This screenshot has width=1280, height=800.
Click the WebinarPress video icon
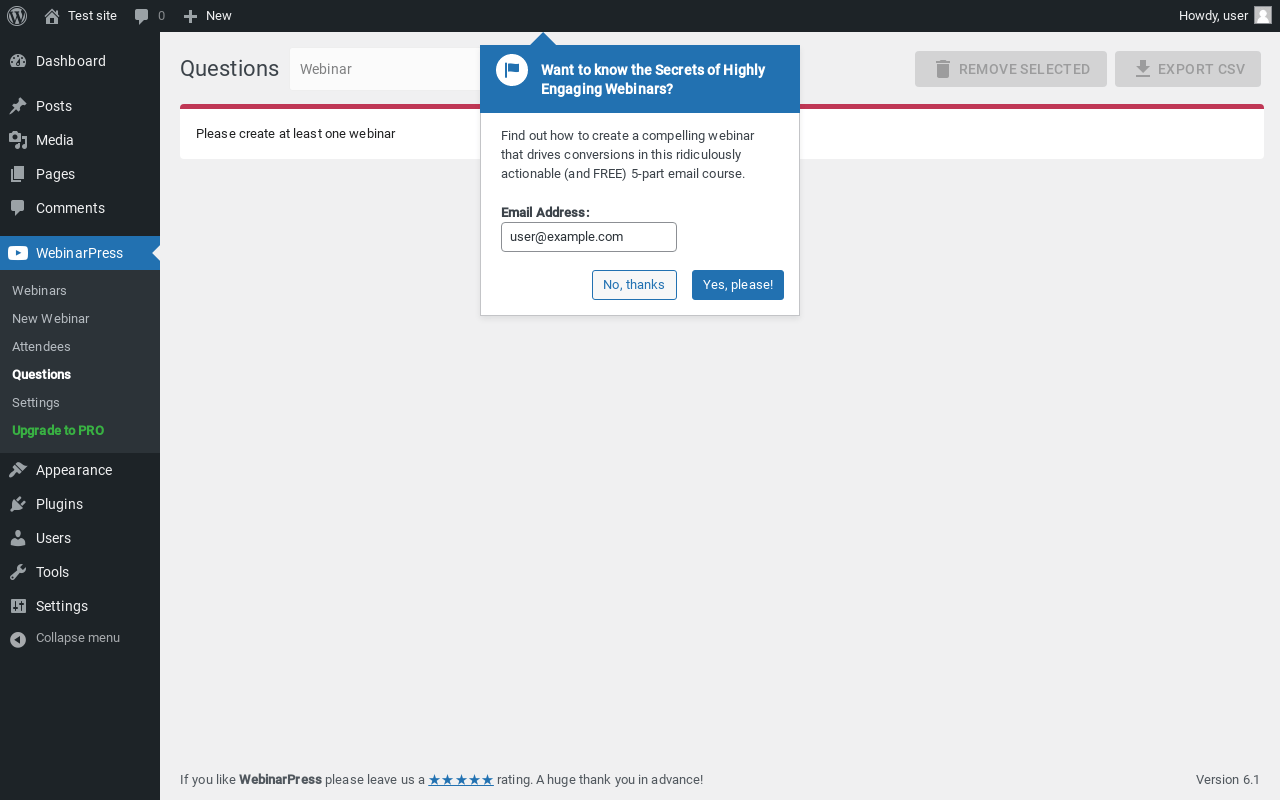pyautogui.click(x=18, y=253)
